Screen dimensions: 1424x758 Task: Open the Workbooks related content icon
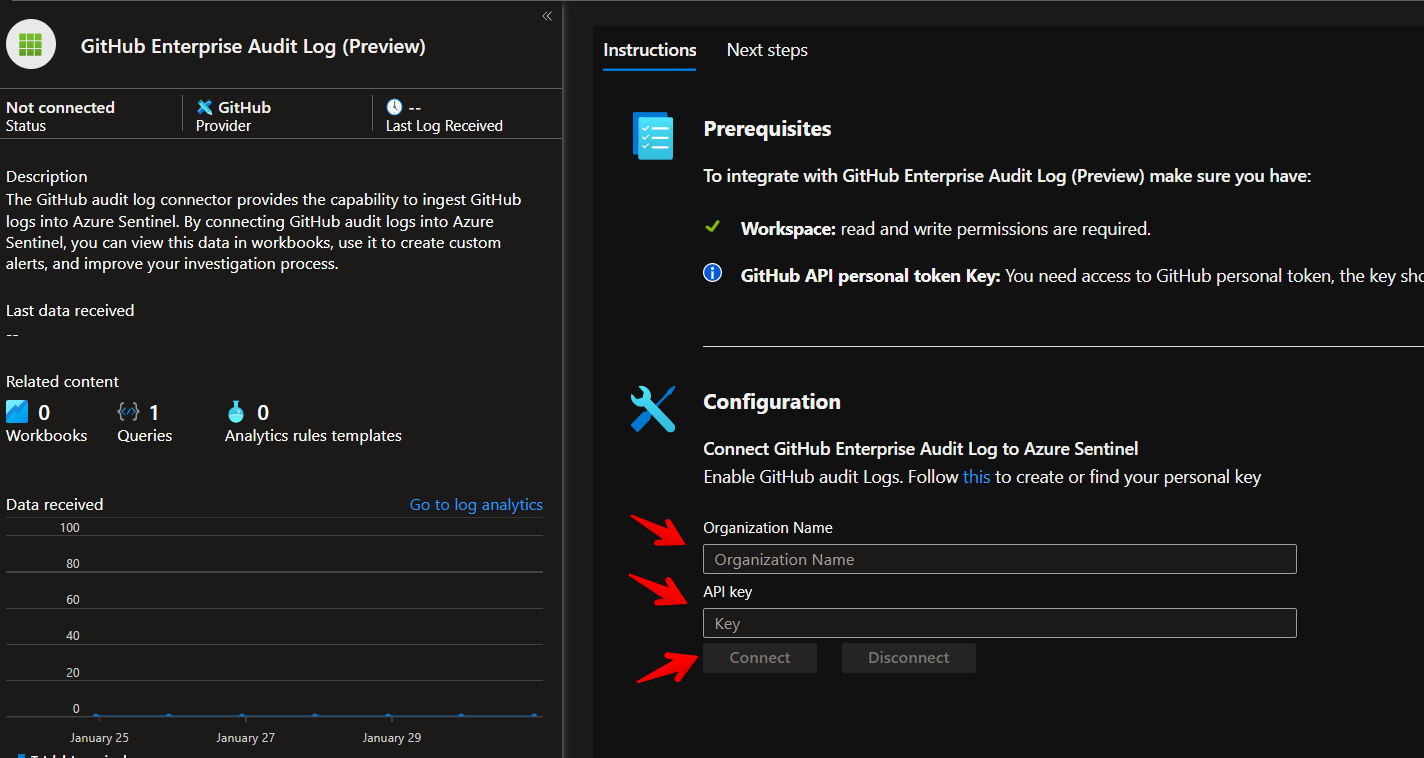[x=17, y=412]
